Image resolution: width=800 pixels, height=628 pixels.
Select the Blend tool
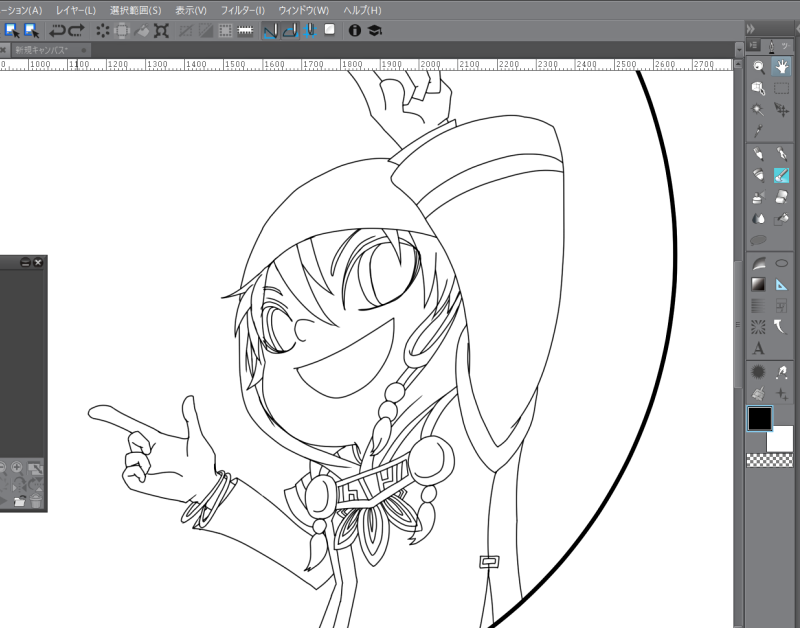coord(759,219)
